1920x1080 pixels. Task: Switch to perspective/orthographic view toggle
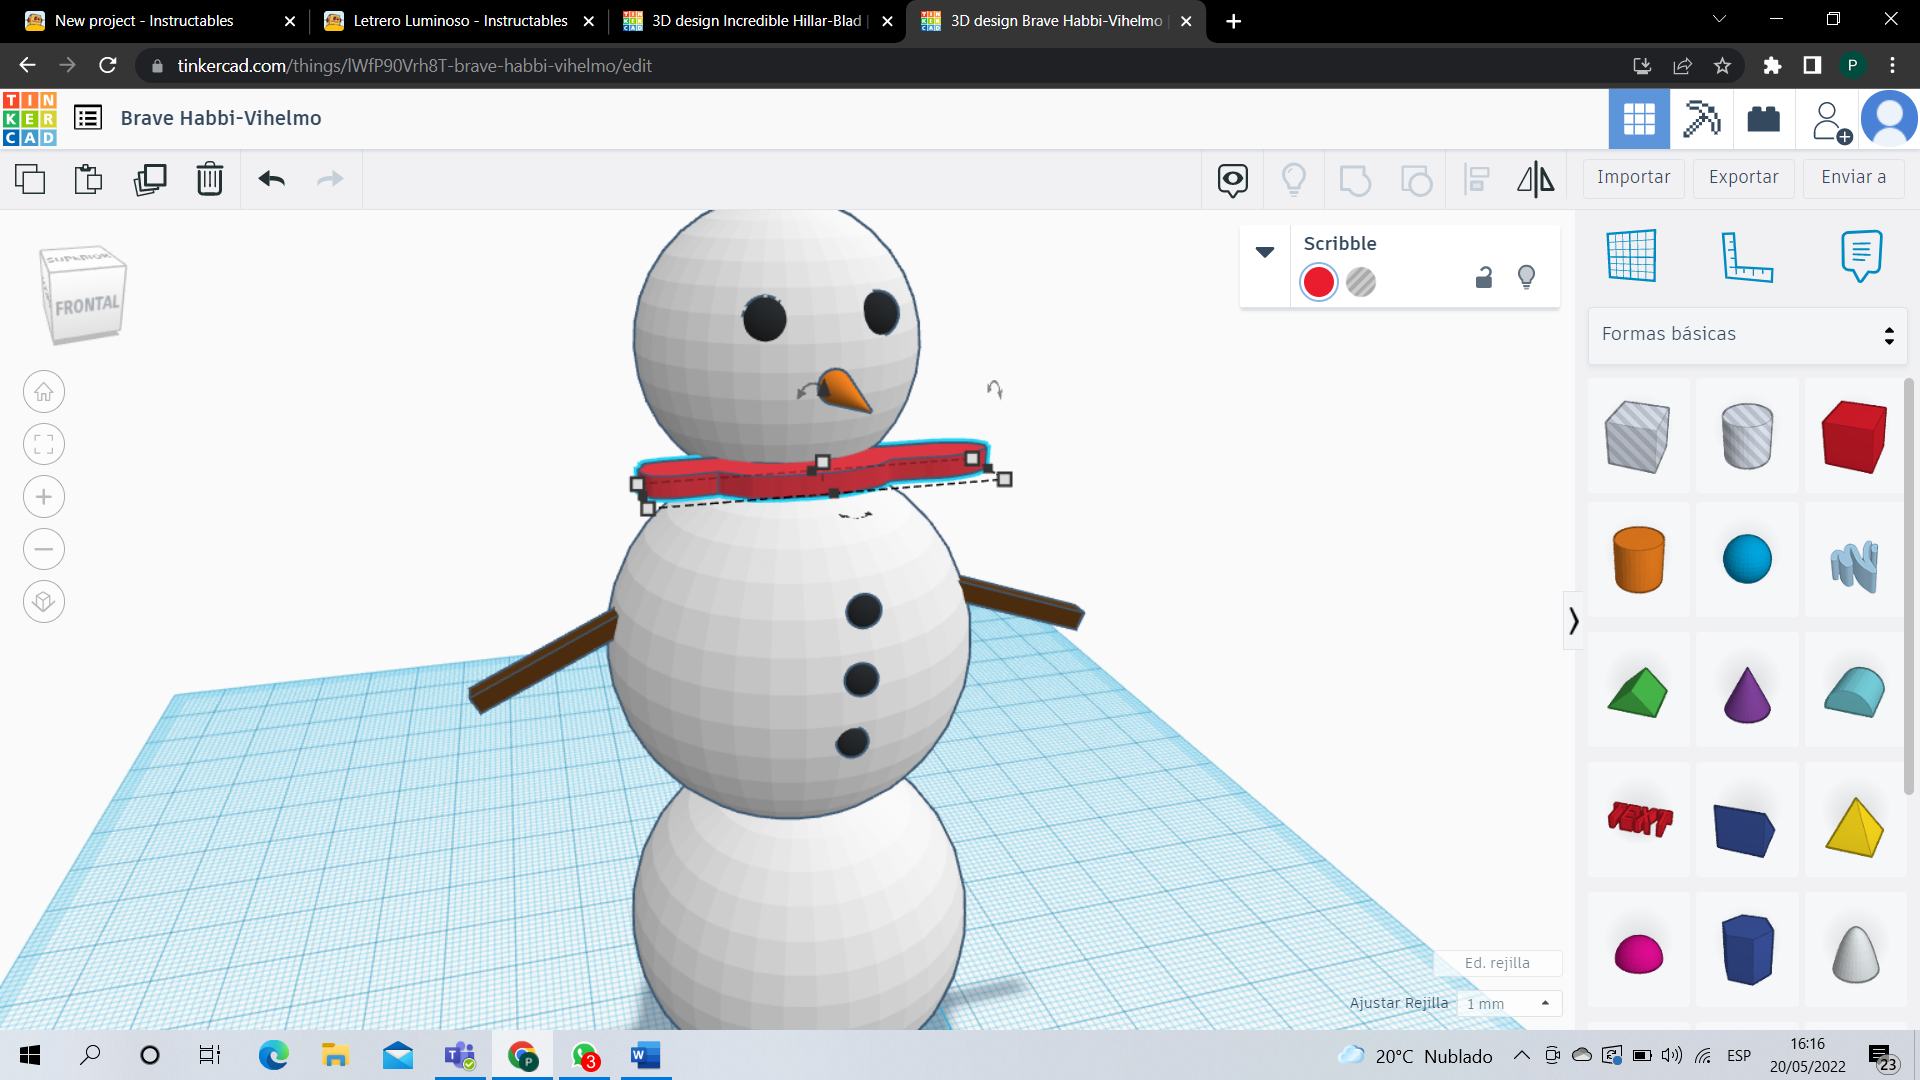pyautogui.click(x=44, y=602)
